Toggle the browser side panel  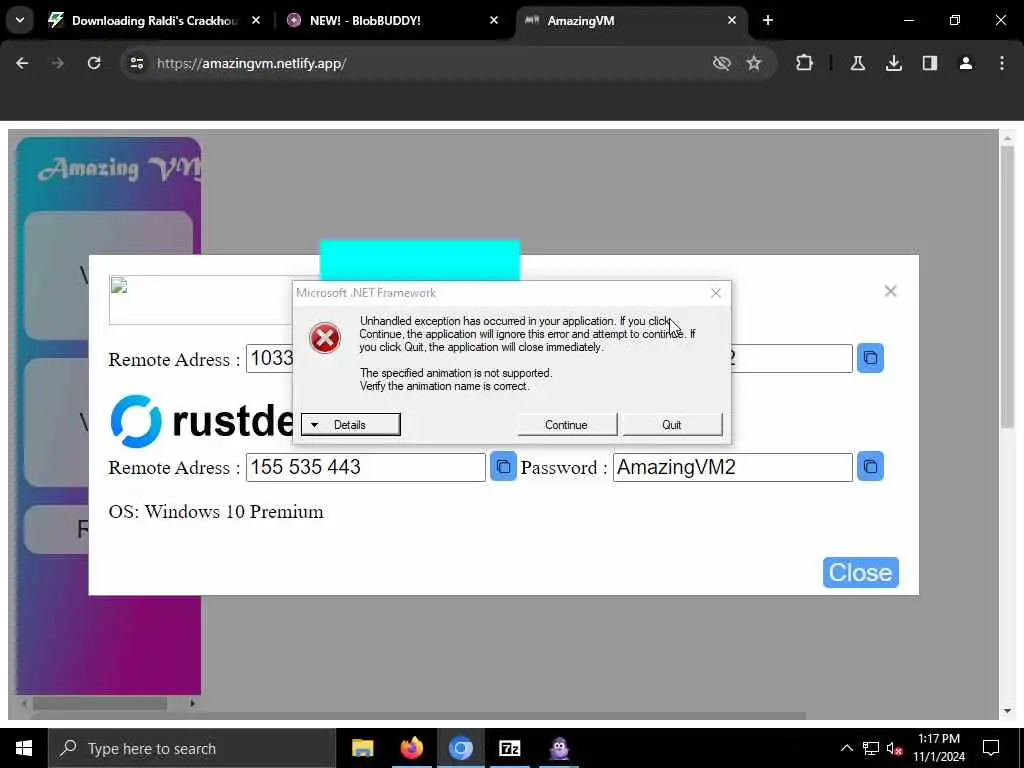930,63
